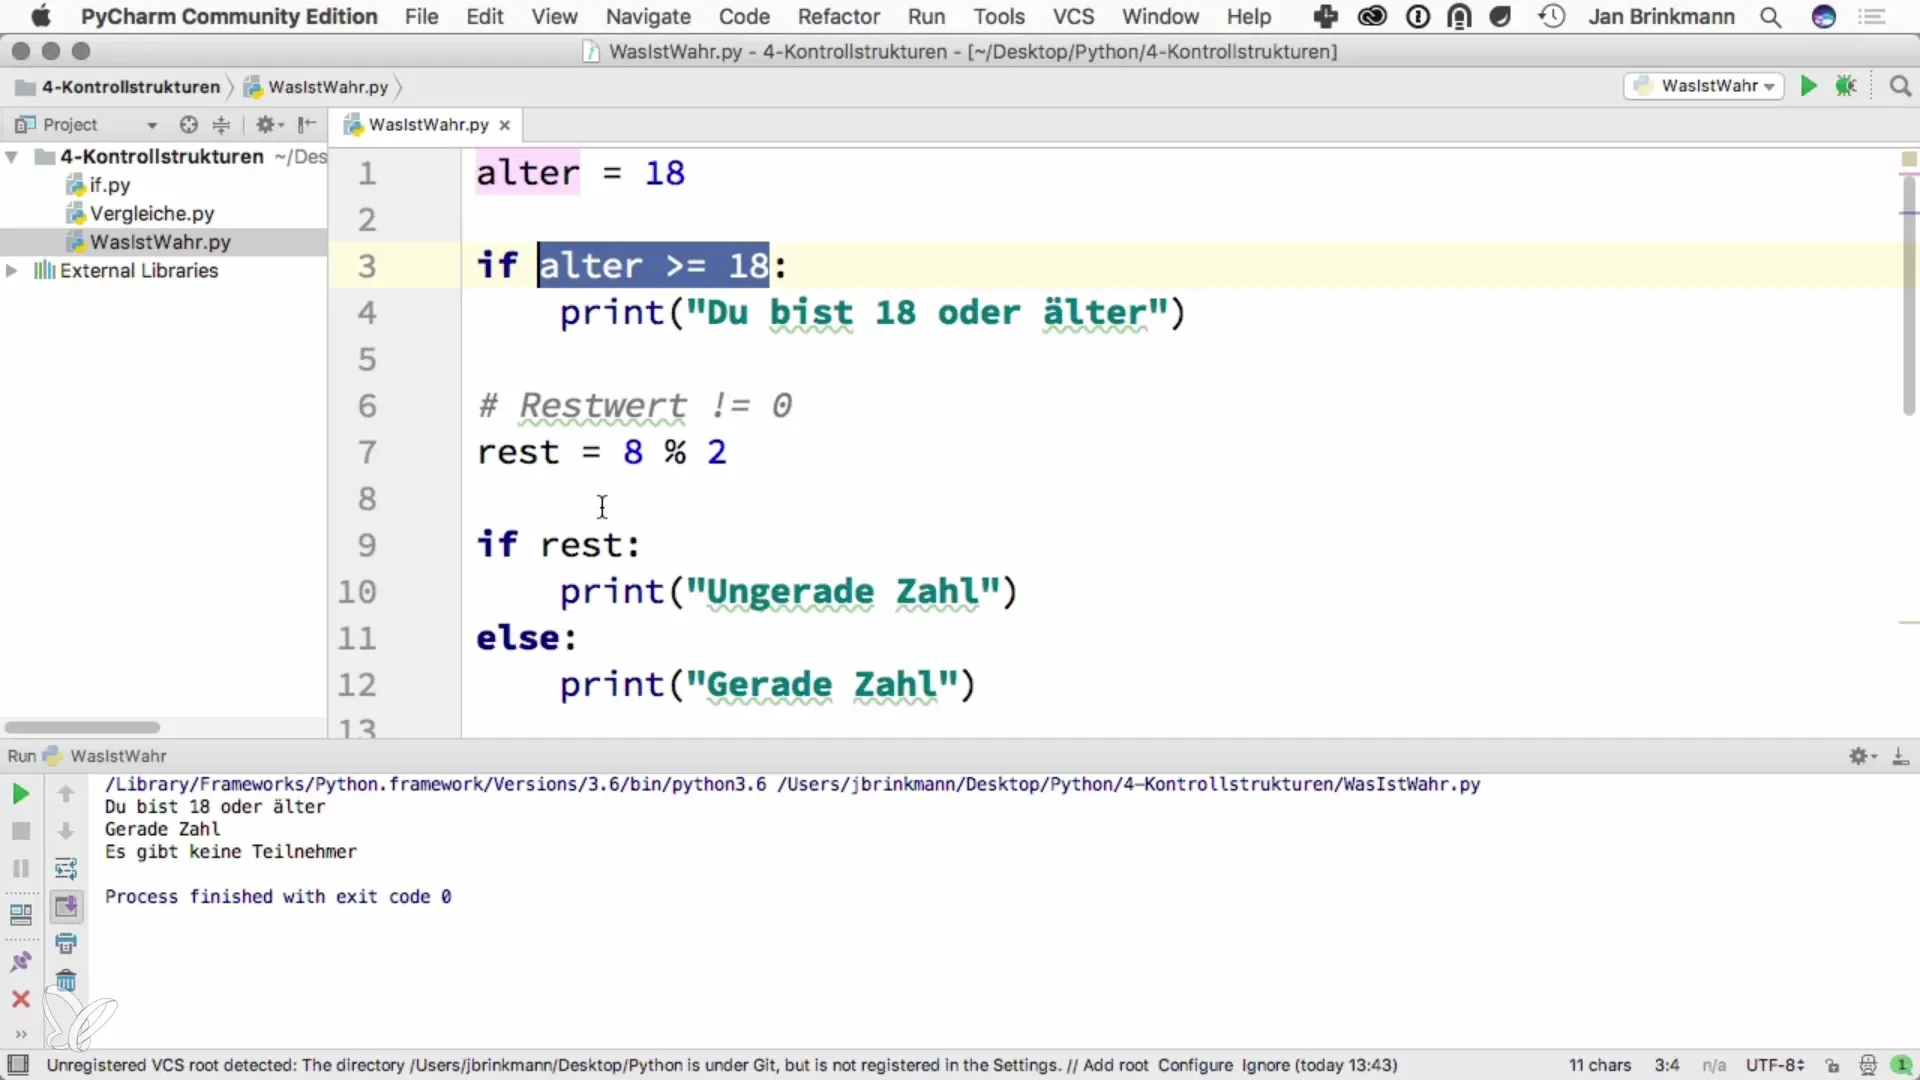This screenshot has width=1920, height=1080.
Task: Collapse all in Project panel
Action: [221, 124]
